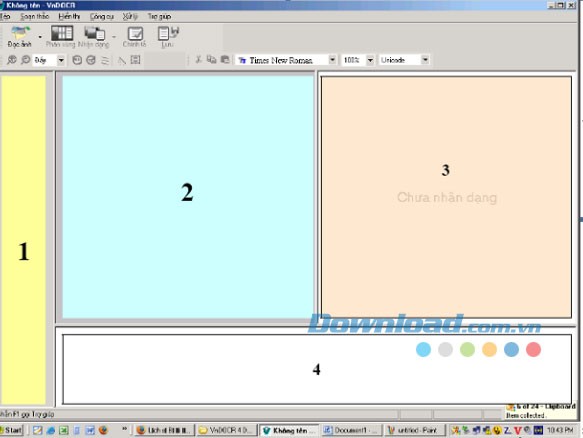Viewport: 583px width, 438px height.
Task: Click the zoom in magnifier icon
Action: pyautogui.click(x=12, y=60)
